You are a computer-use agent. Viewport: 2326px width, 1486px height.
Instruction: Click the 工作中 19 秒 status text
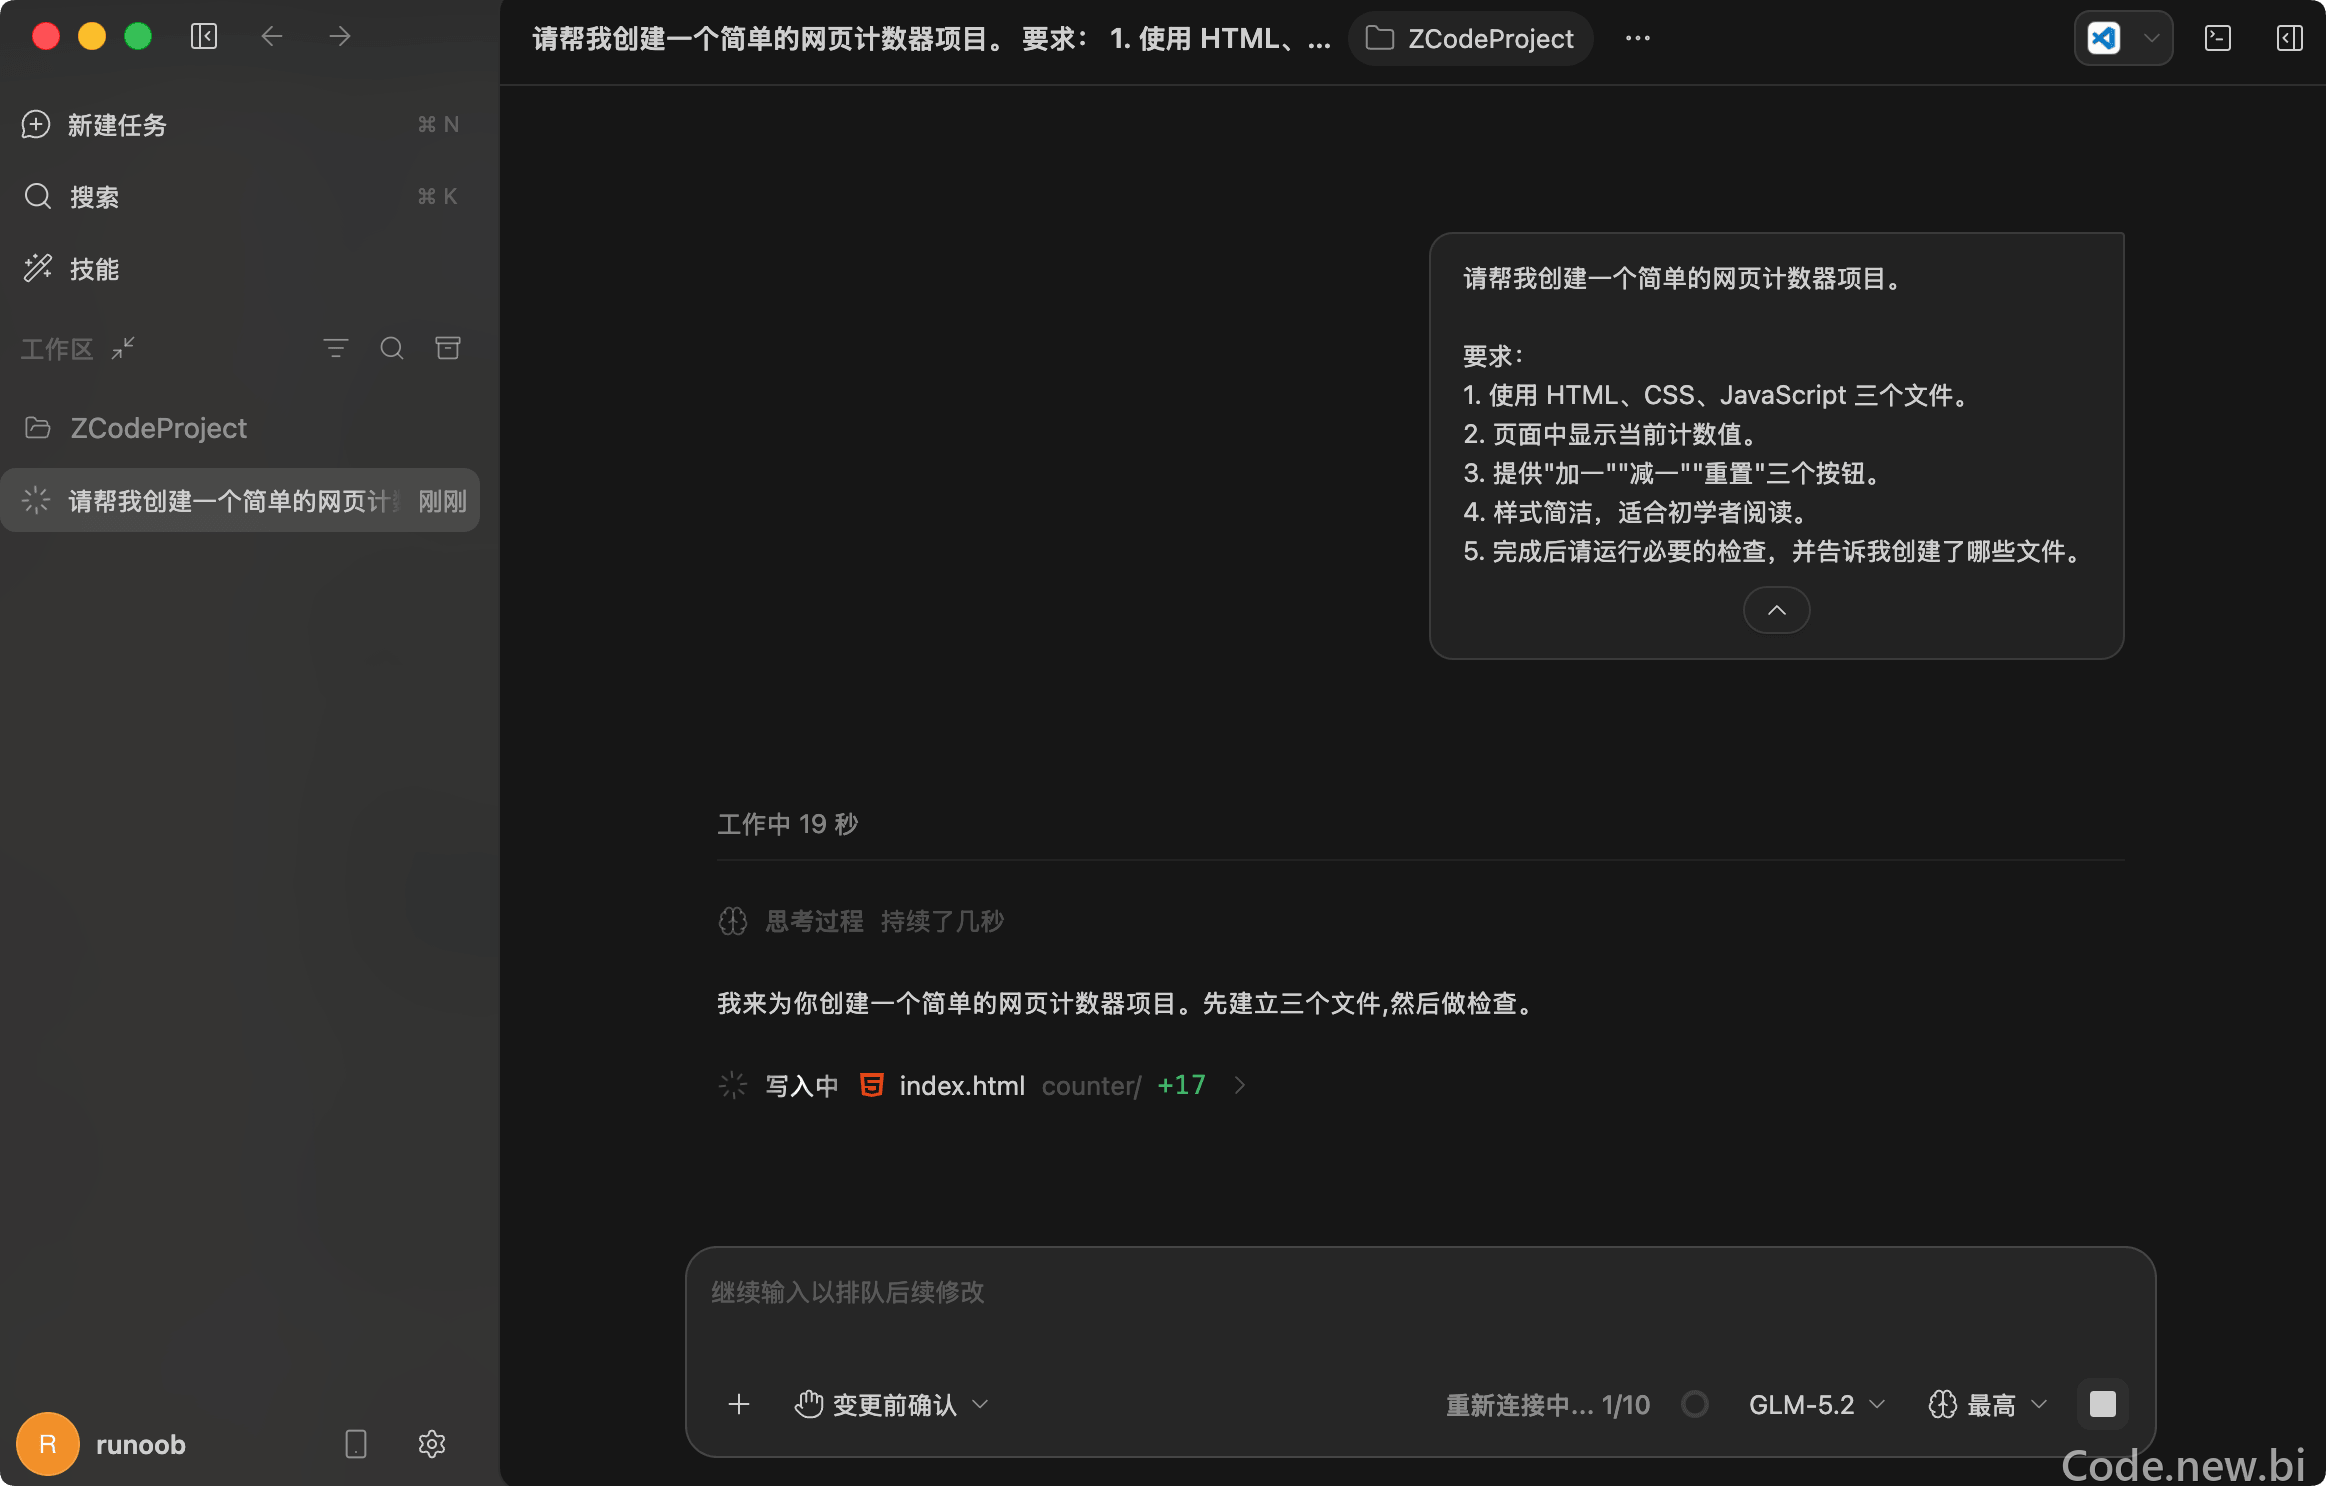click(x=788, y=824)
